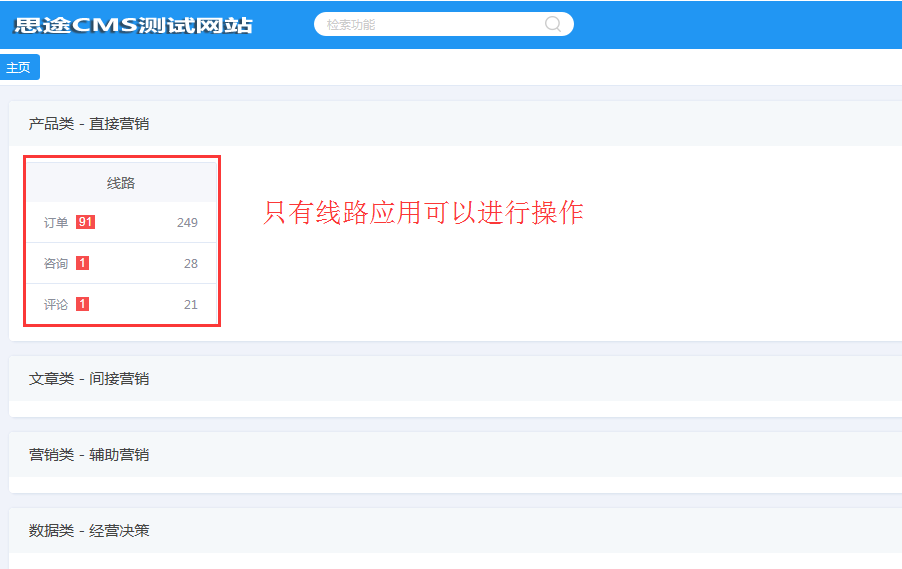Focus the 检索功能 search field
Screen dimensions: 902x569
pos(430,24)
